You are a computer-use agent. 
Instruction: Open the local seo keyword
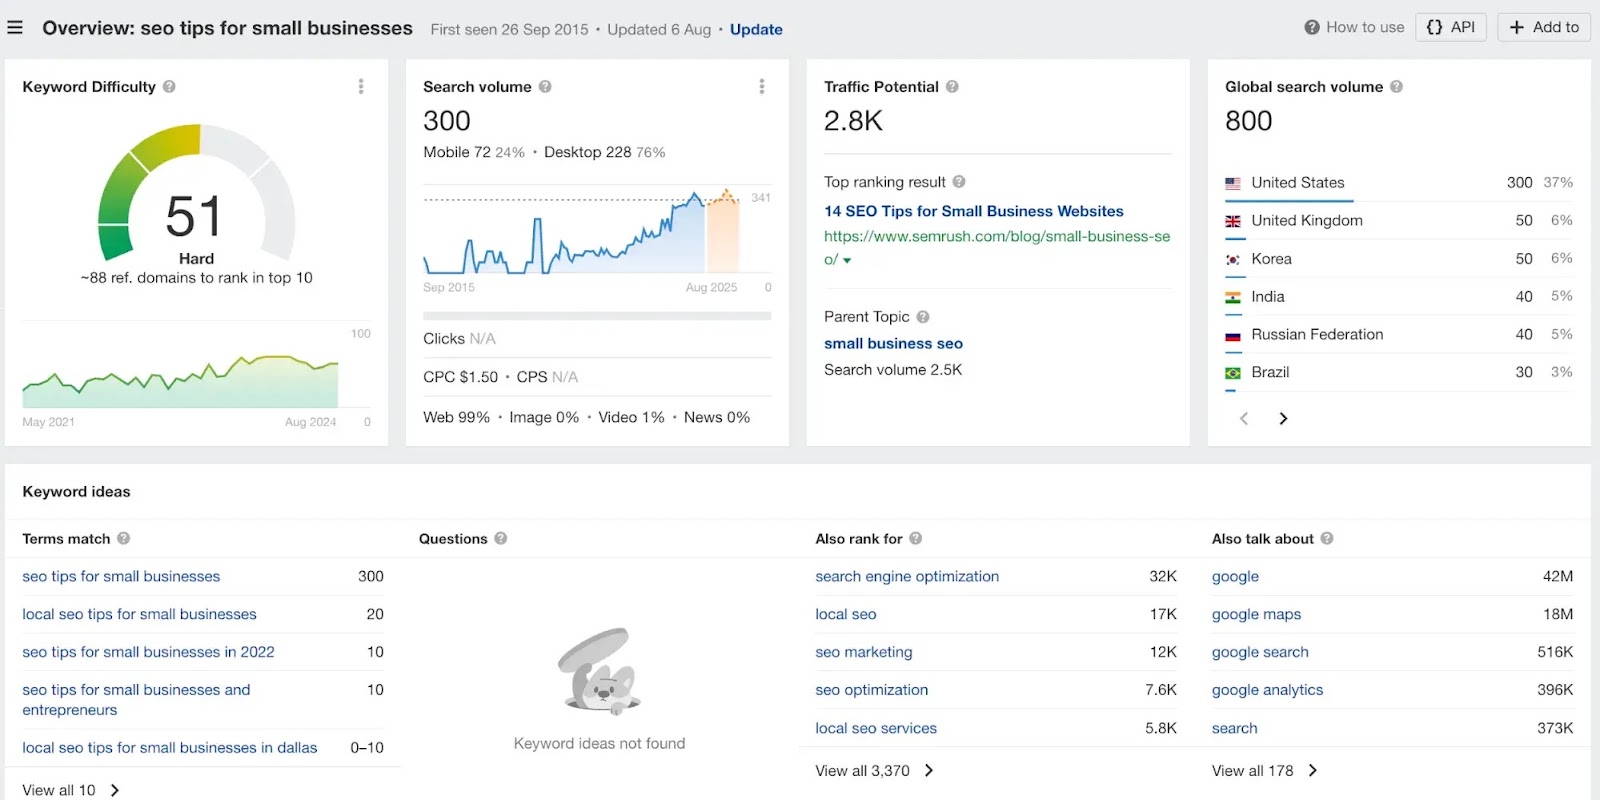pyautogui.click(x=846, y=614)
